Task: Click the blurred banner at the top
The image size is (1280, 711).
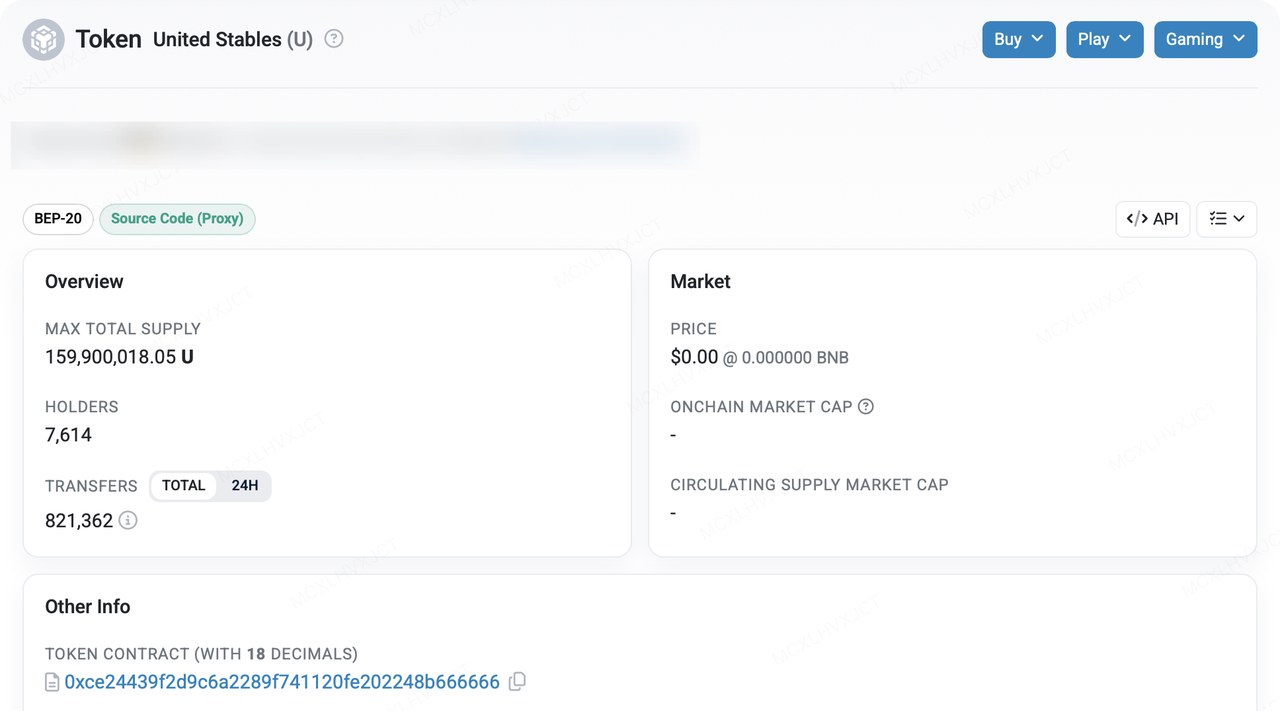Action: click(354, 145)
